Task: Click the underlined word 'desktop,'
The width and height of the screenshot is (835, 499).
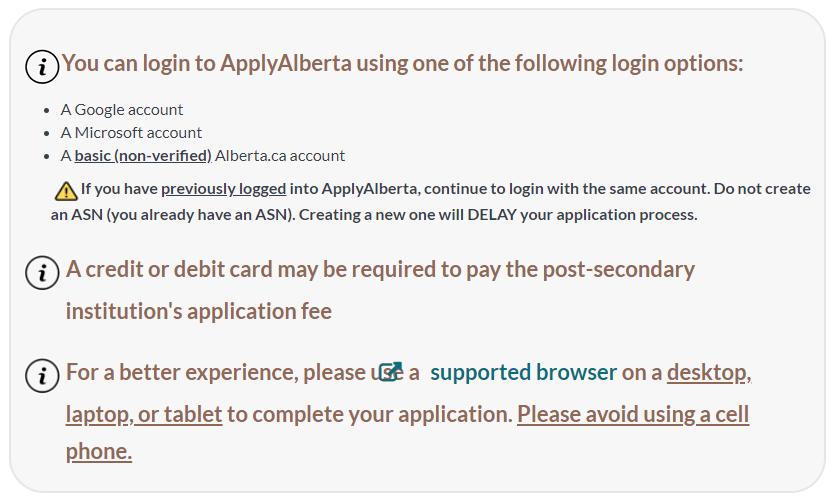Action: (709, 373)
